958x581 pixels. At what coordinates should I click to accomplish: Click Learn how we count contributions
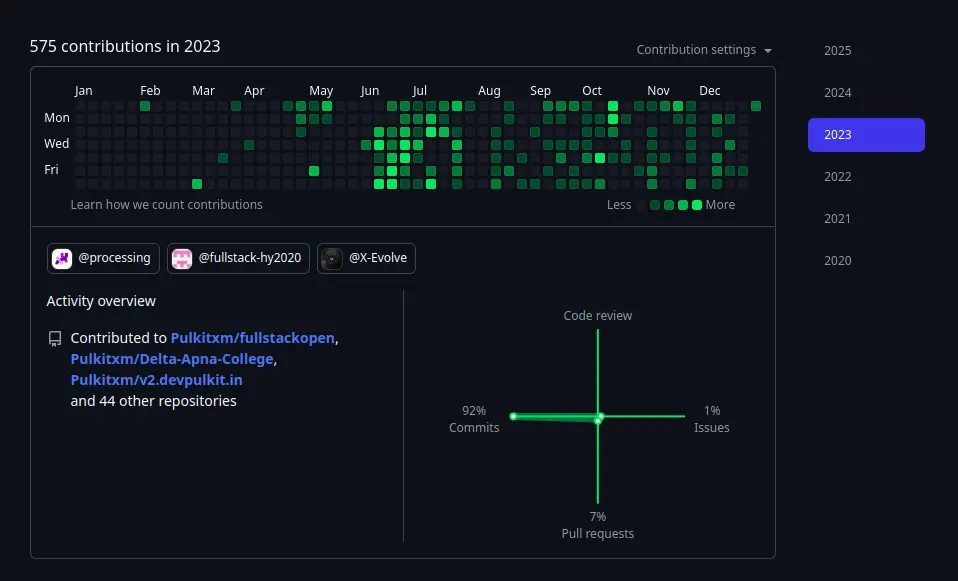[166, 205]
